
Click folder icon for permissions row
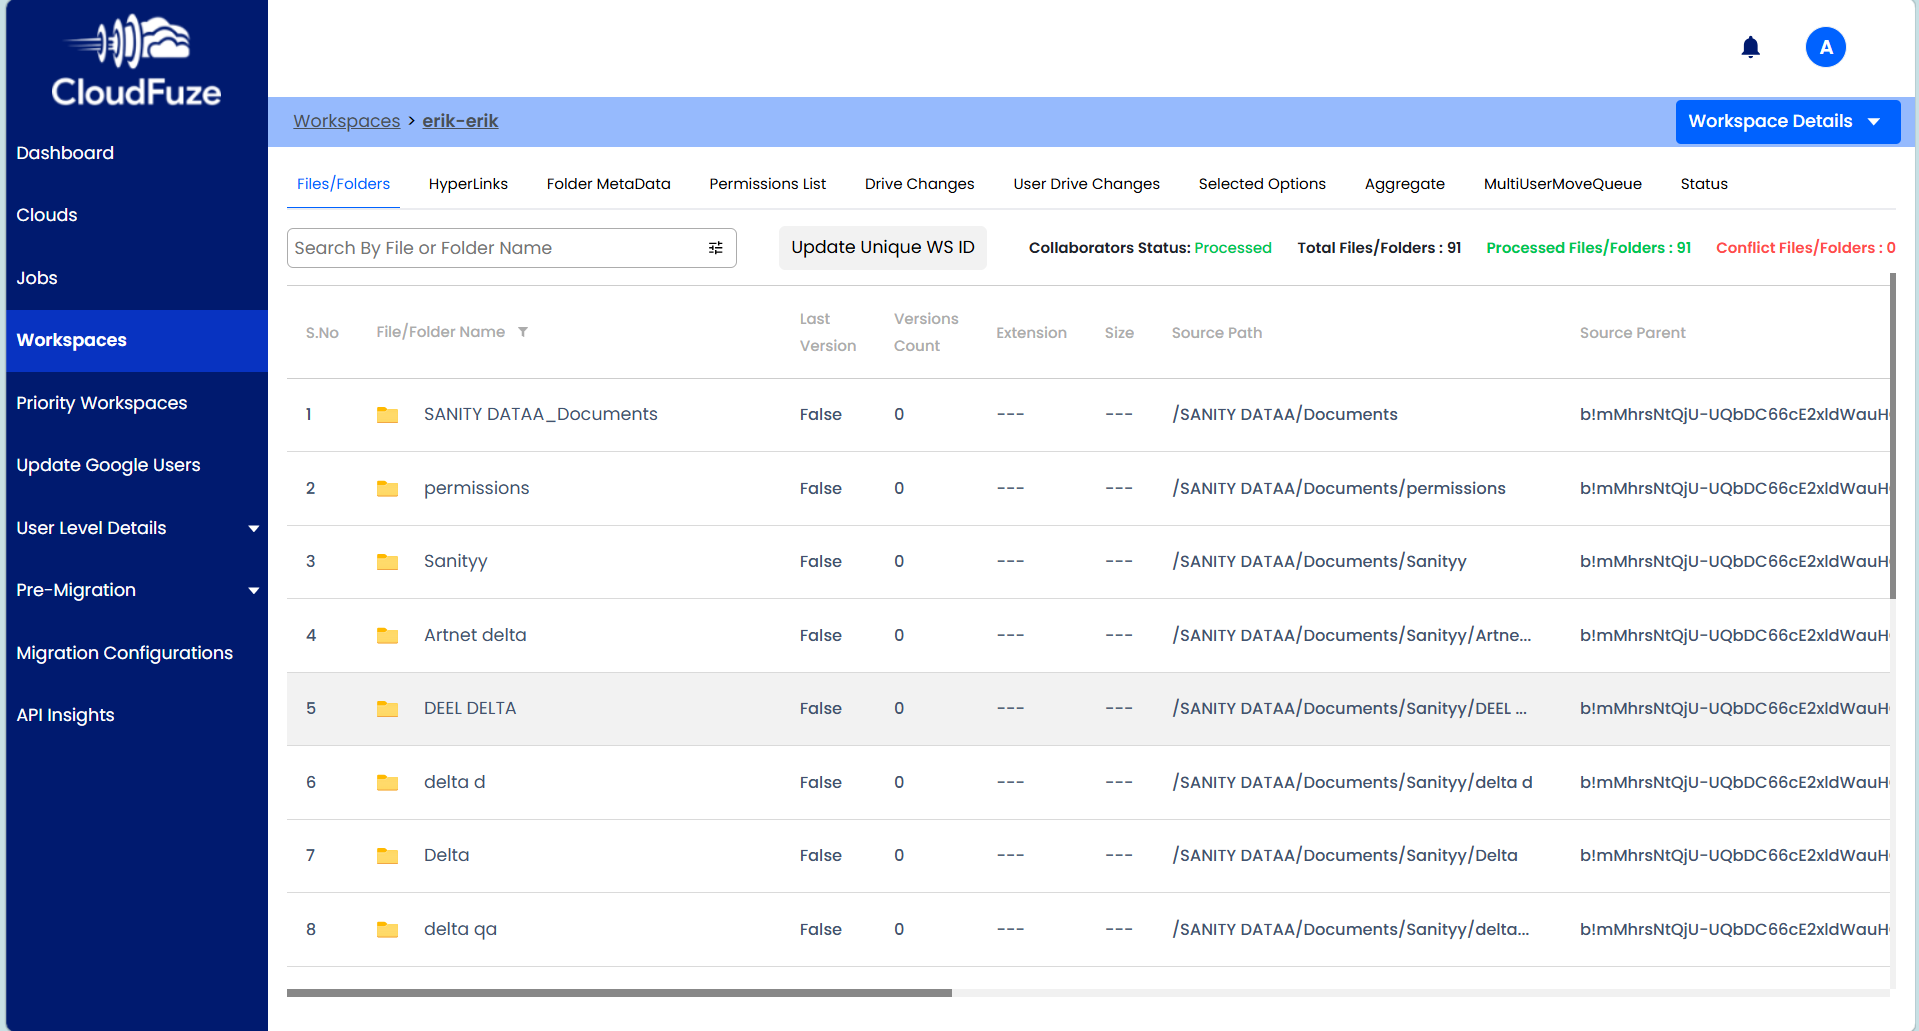387,489
